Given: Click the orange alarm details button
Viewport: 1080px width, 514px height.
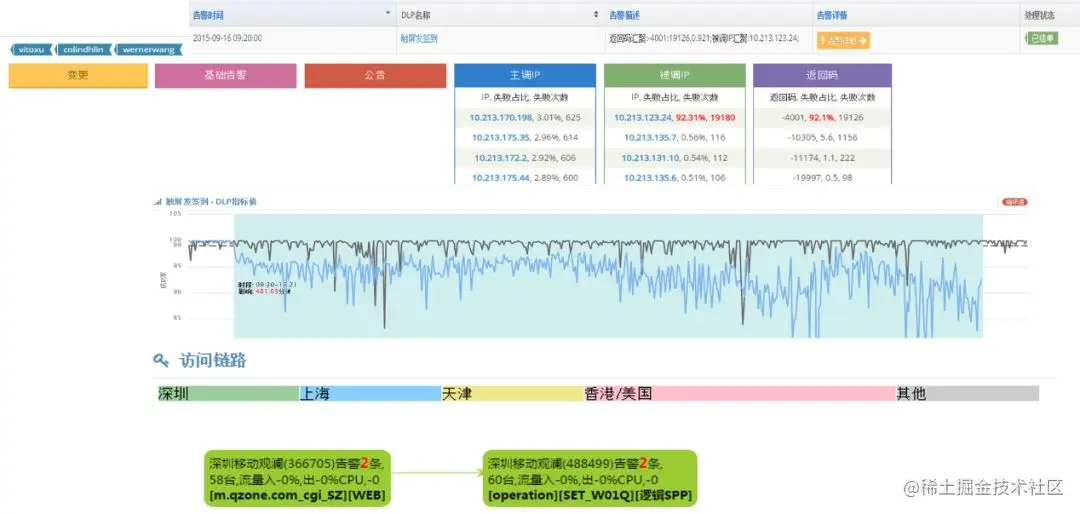Looking at the screenshot, I should [843, 40].
